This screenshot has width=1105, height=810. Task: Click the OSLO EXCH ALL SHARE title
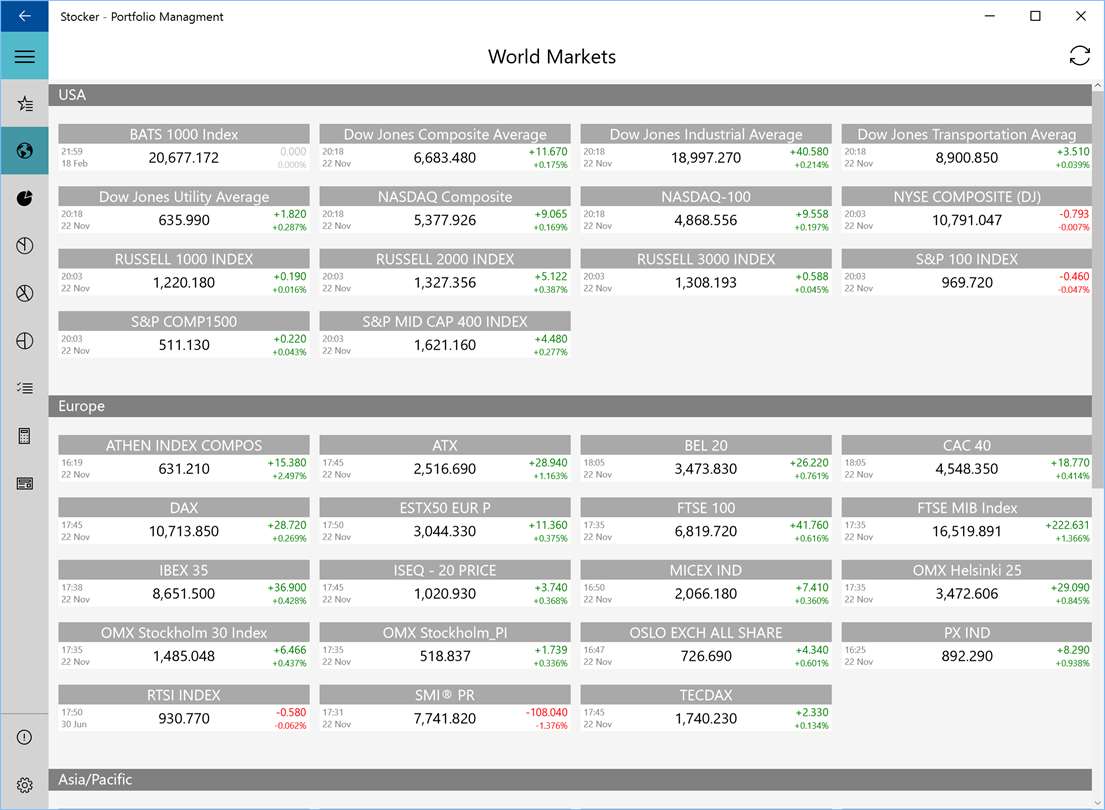[x=705, y=632]
